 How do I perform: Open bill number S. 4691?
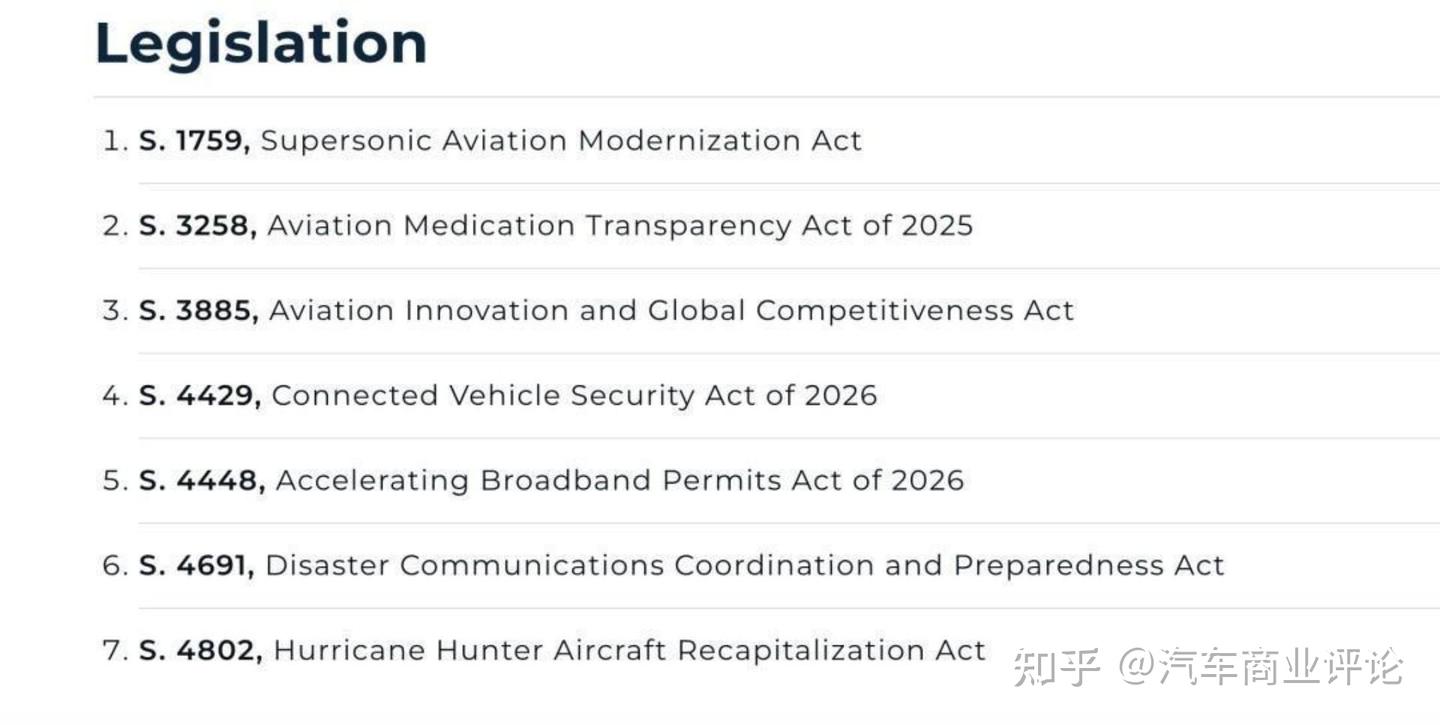pyautogui.click(x=197, y=566)
